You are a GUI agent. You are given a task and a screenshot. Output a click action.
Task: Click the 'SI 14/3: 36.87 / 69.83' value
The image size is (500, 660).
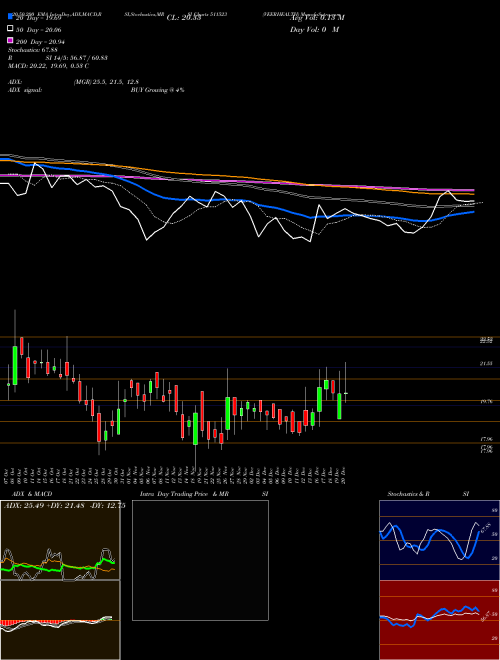pos(77,58)
